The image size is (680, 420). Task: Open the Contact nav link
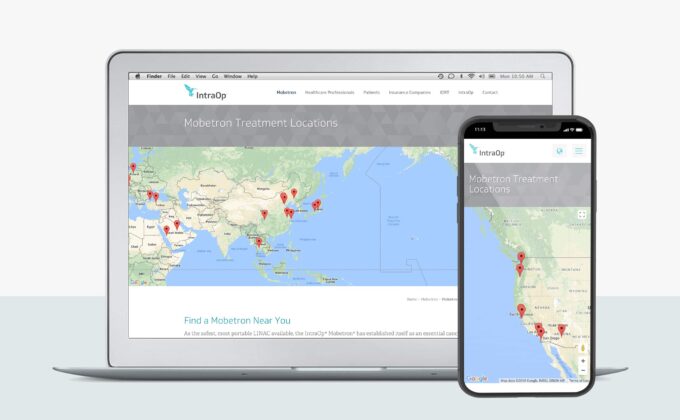490,92
